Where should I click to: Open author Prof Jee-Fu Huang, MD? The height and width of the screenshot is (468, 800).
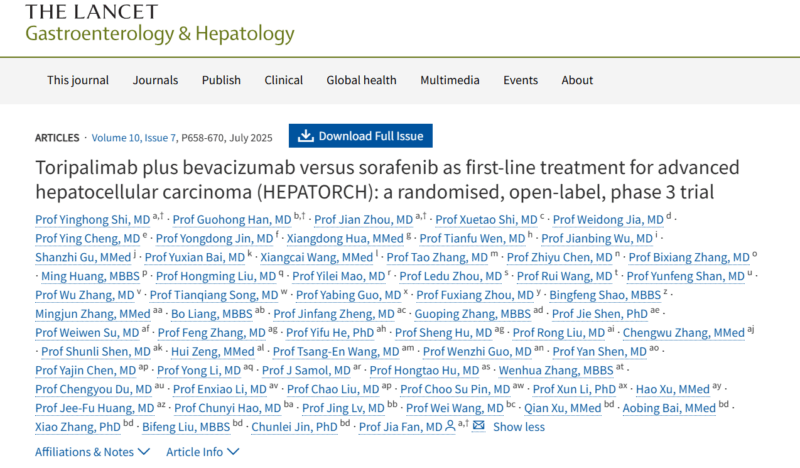[x=94, y=409]
